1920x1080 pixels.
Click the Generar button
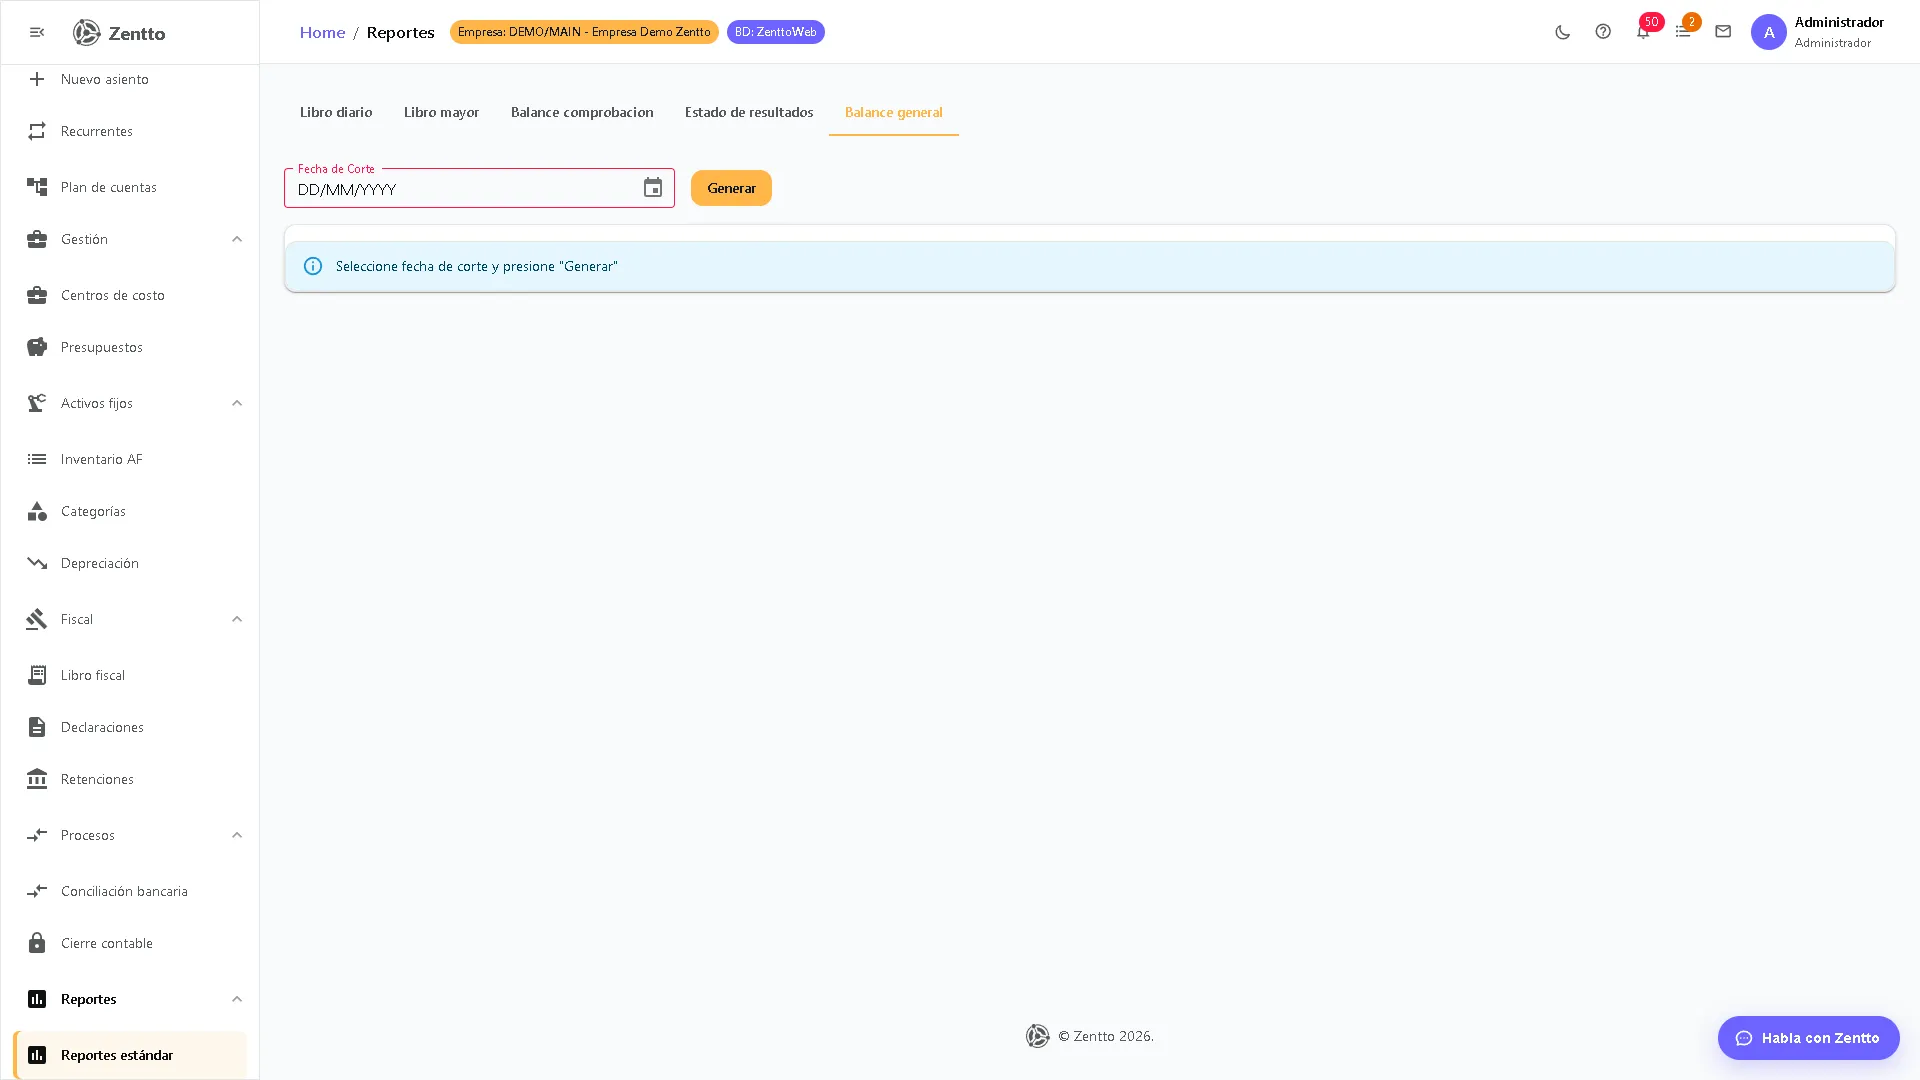click(731, 188)
